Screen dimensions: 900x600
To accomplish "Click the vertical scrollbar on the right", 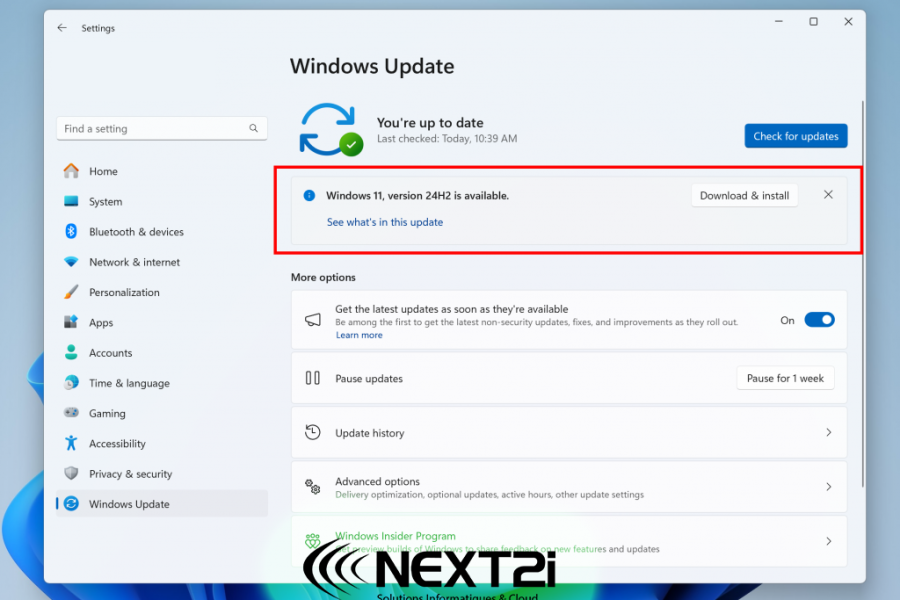I will [862, 294].
